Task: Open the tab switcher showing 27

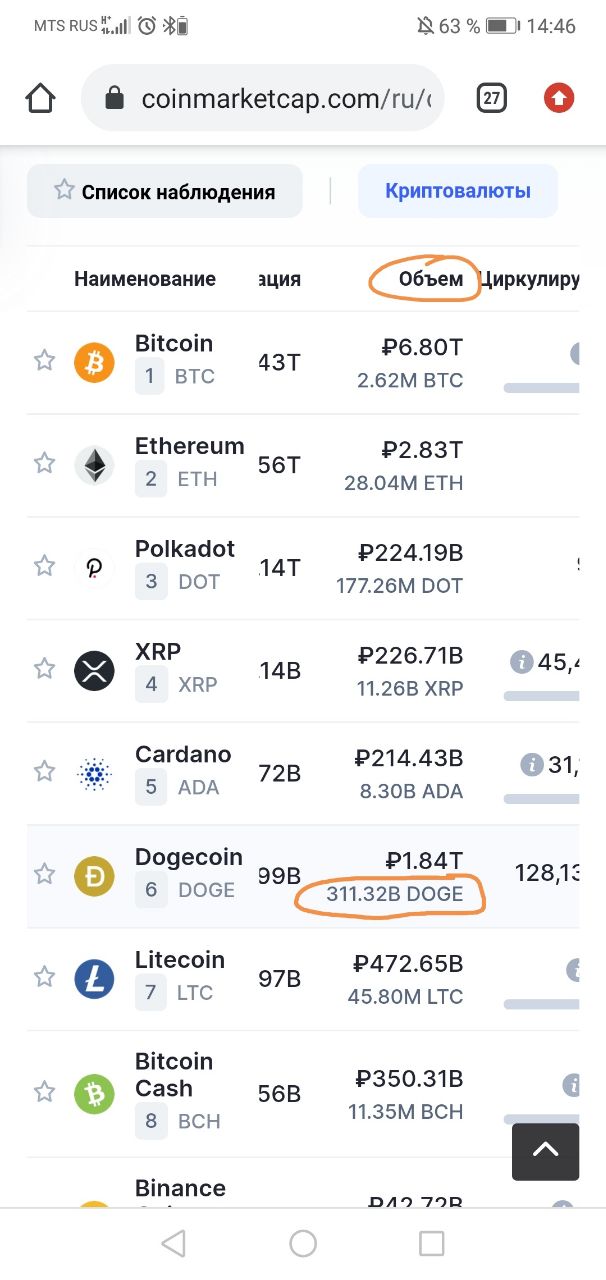Action: pyautogui.click(x=491, y=98)
